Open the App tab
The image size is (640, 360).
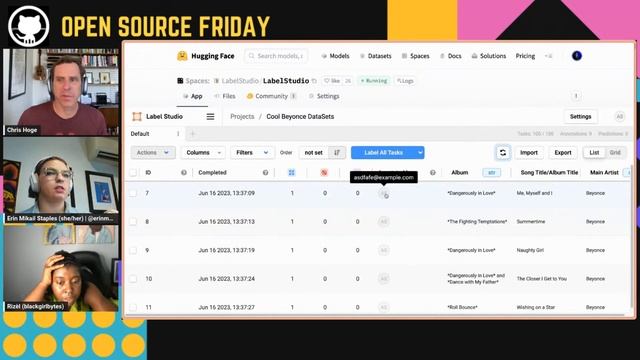192,96
